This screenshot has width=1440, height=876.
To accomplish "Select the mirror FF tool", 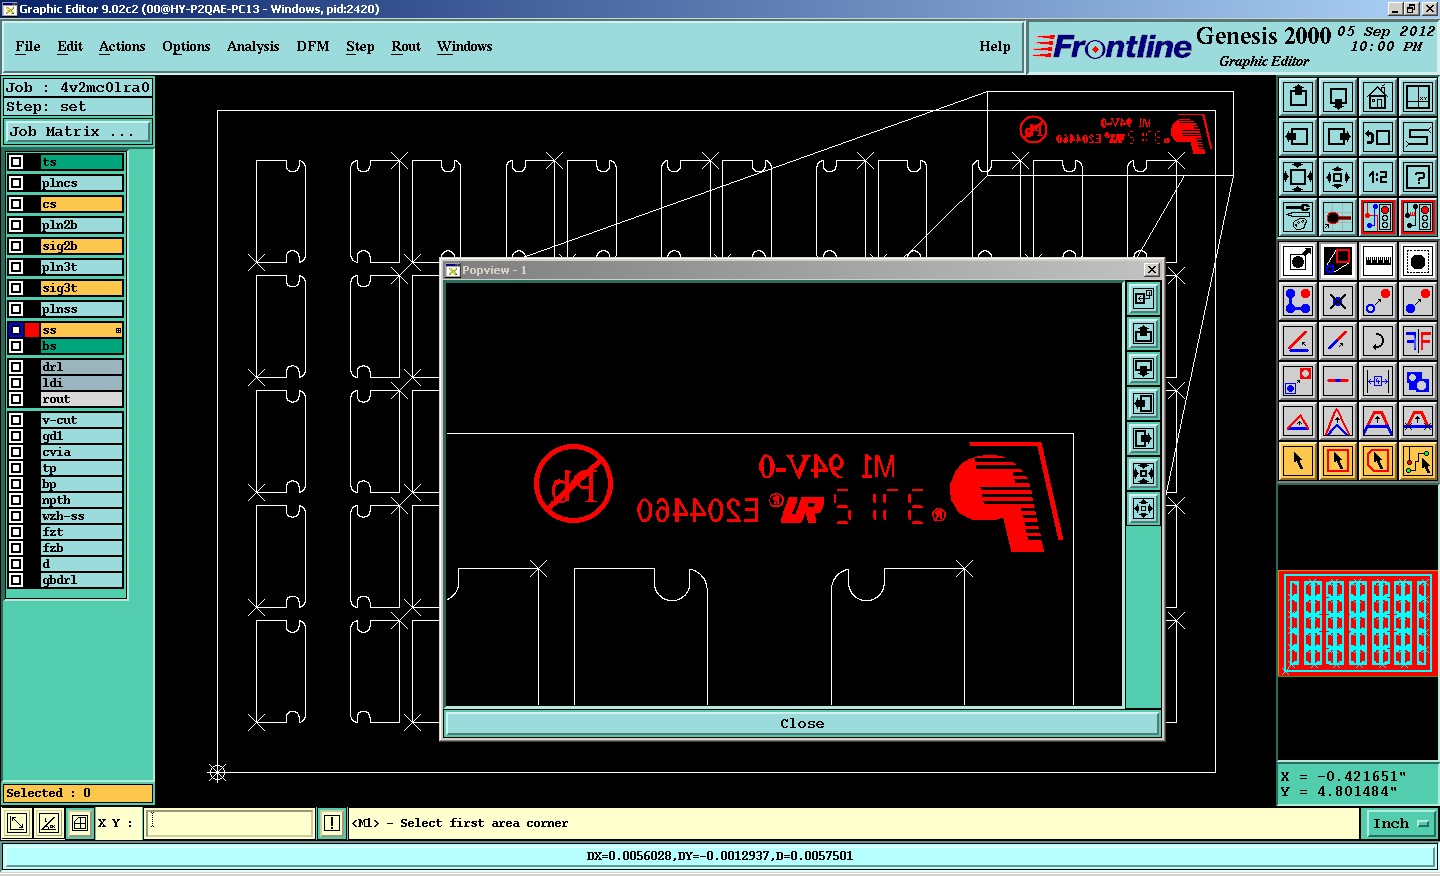I will (x=1418, y=342).
